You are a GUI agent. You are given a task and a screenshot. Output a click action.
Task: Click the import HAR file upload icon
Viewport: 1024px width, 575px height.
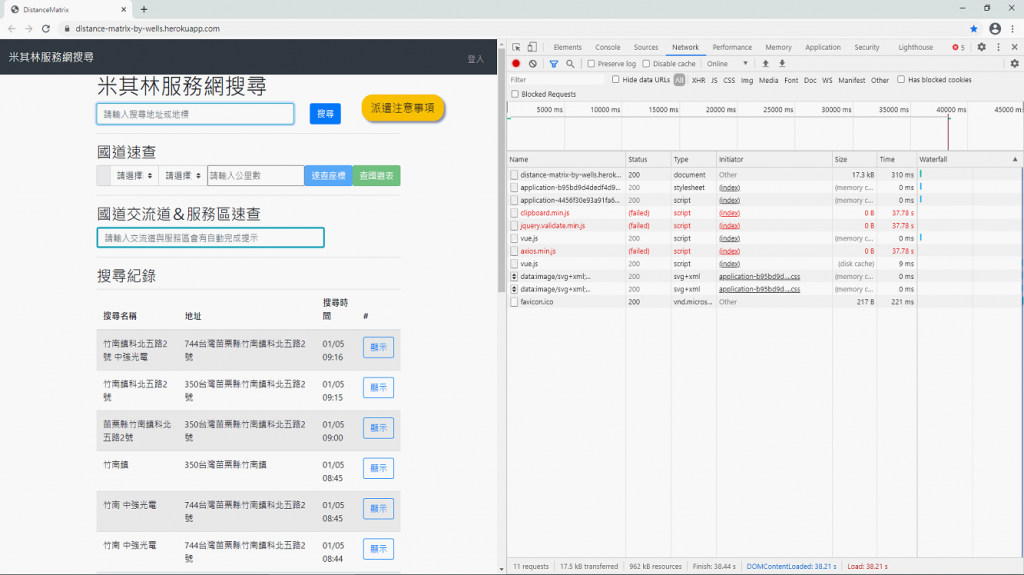(765, 63)
